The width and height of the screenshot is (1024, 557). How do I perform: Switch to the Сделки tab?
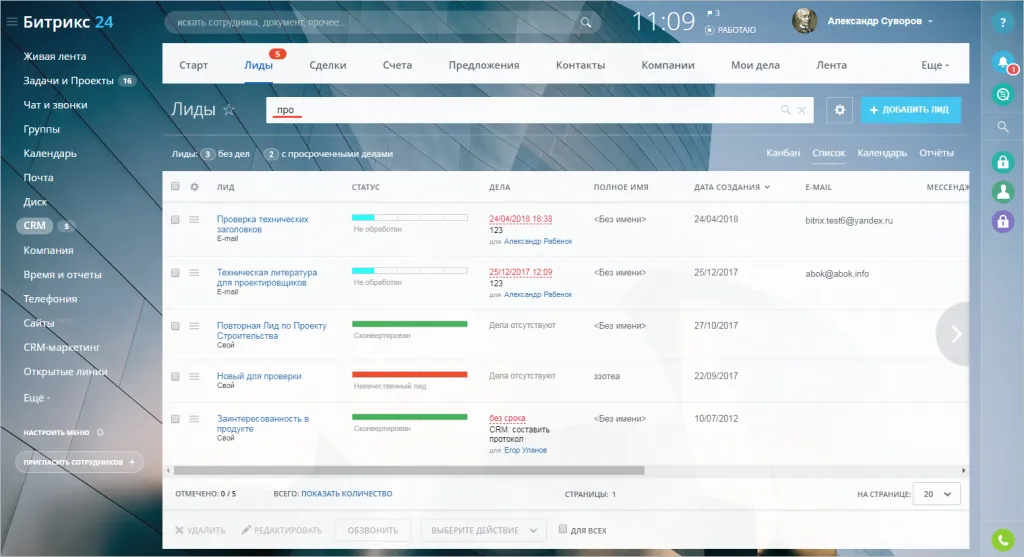click(x=328, y=65)
